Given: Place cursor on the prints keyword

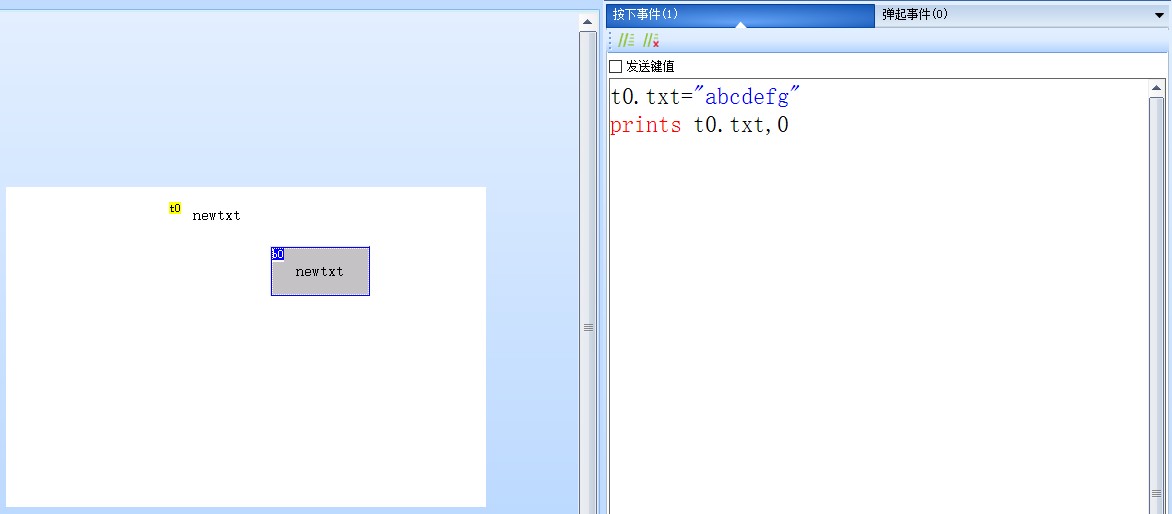Looking at the screenshot, I should [645, 126].
